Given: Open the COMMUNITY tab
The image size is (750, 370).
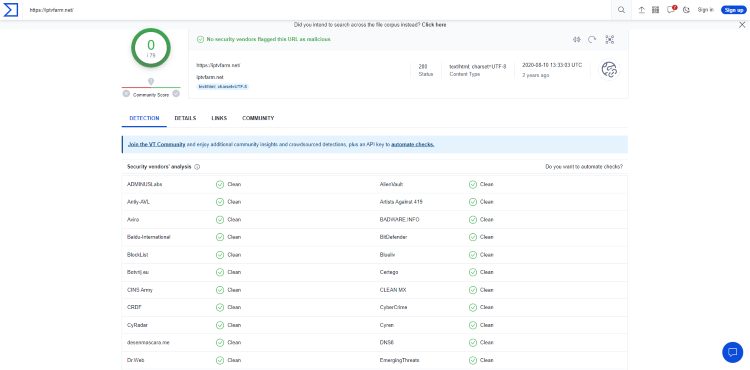Looking at the screenshot, I should (x=258, y=118).
